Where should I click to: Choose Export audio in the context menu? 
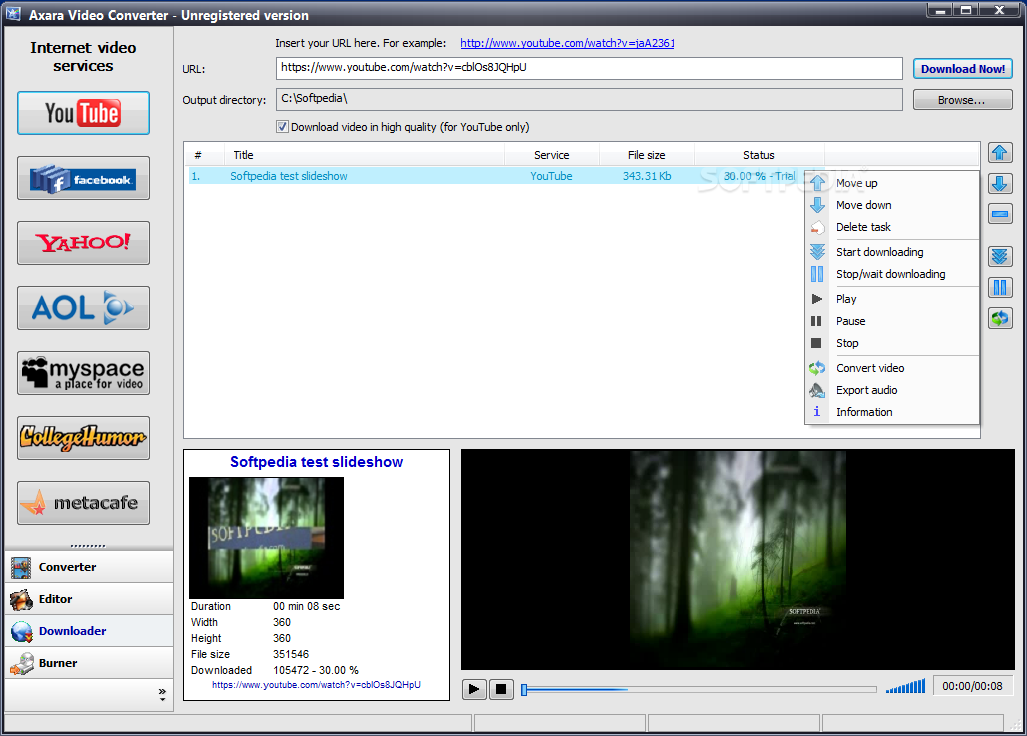pos(891,390)
